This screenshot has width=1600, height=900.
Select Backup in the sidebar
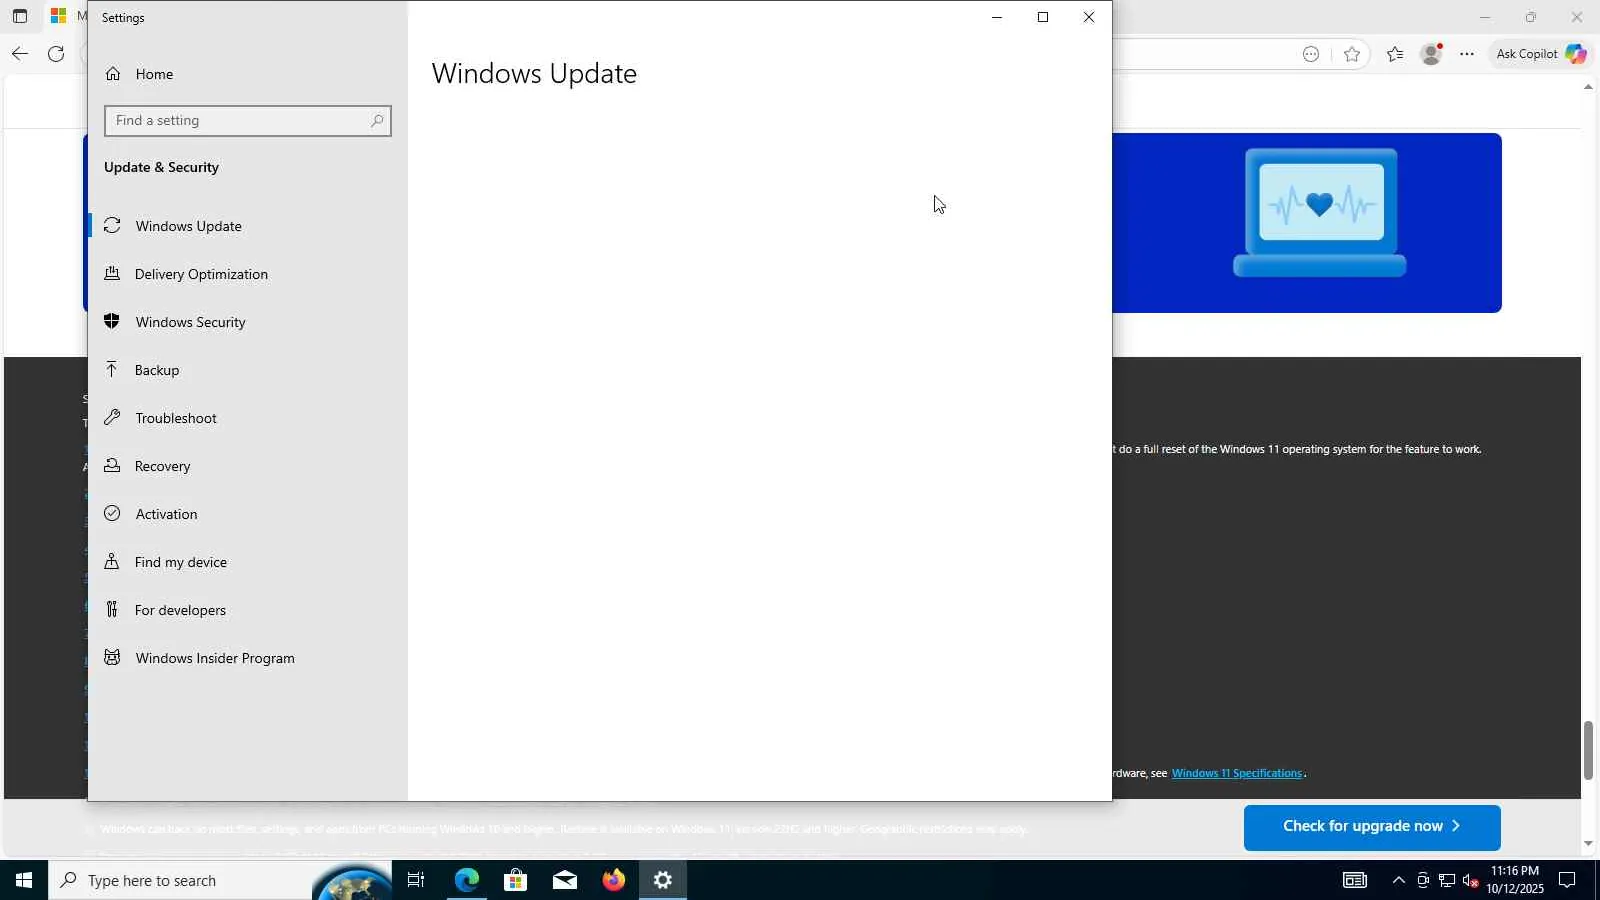click(x=248, y=370)
